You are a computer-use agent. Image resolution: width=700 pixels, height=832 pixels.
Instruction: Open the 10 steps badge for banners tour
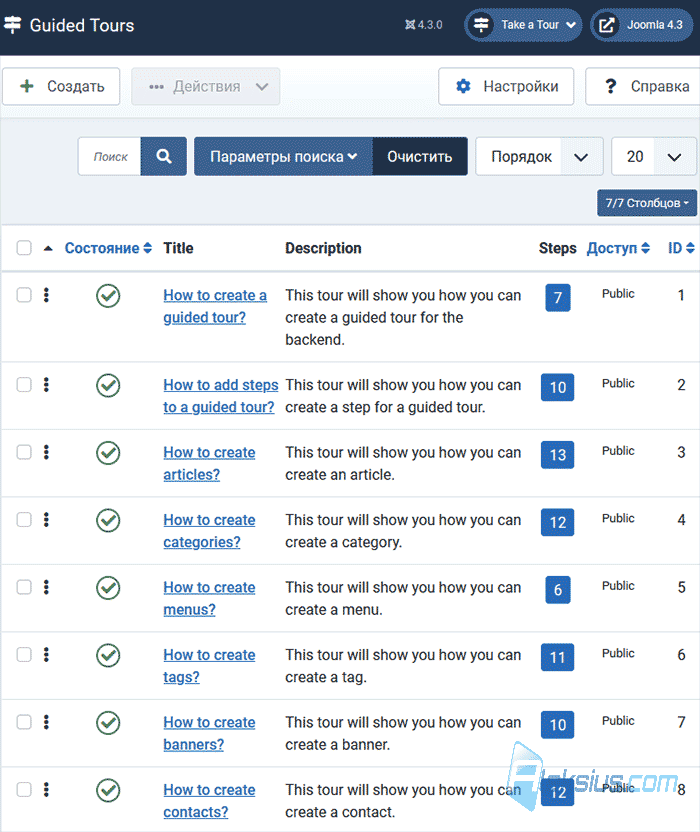coord(557,724)
